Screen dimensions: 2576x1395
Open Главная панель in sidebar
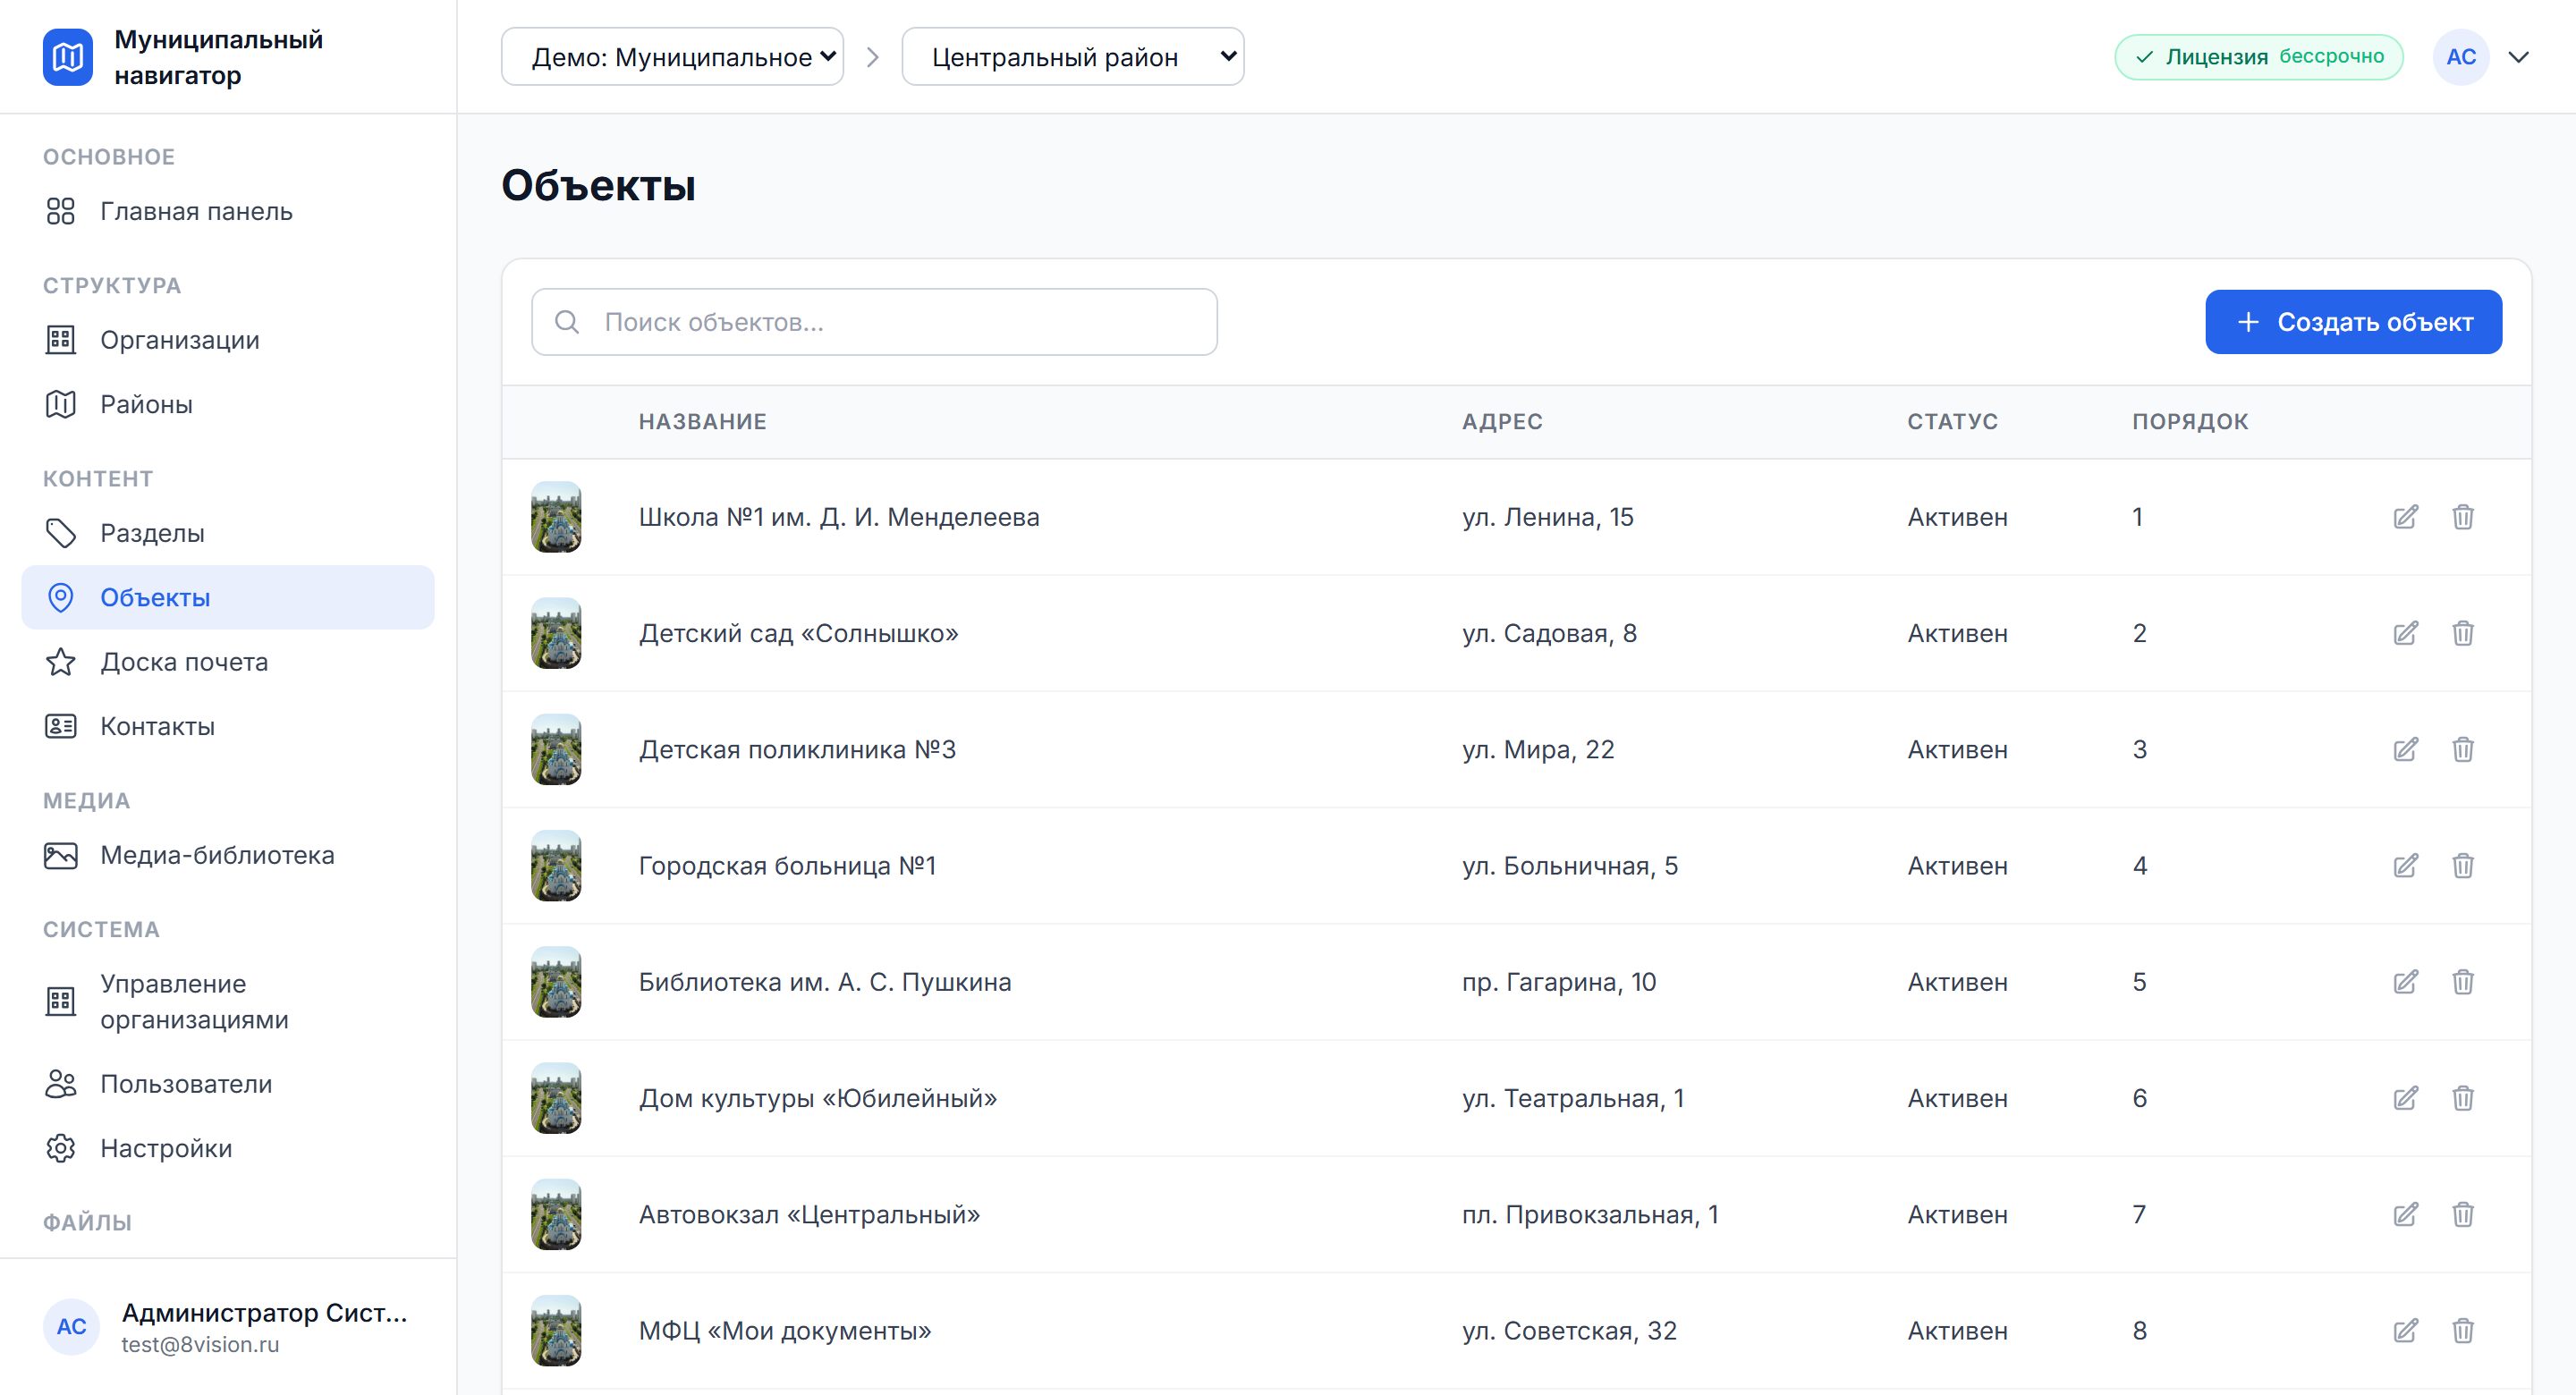point(228,211)
